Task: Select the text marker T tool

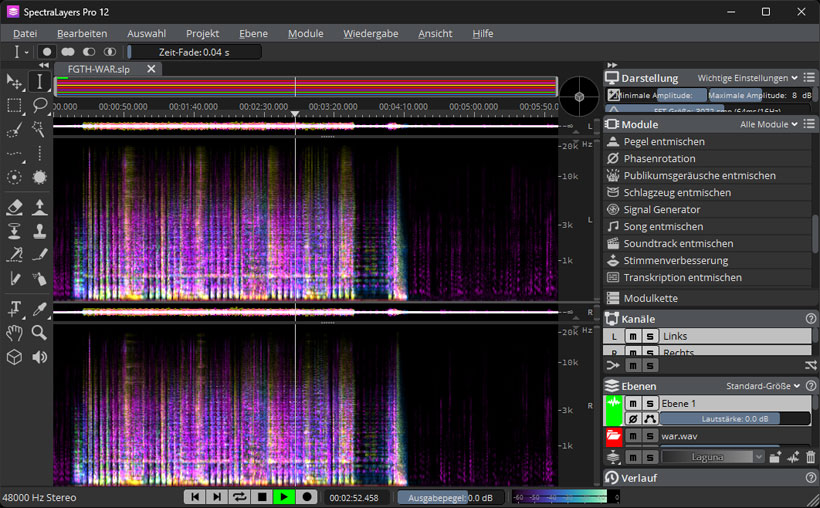Action: click(x=14, y=309)
